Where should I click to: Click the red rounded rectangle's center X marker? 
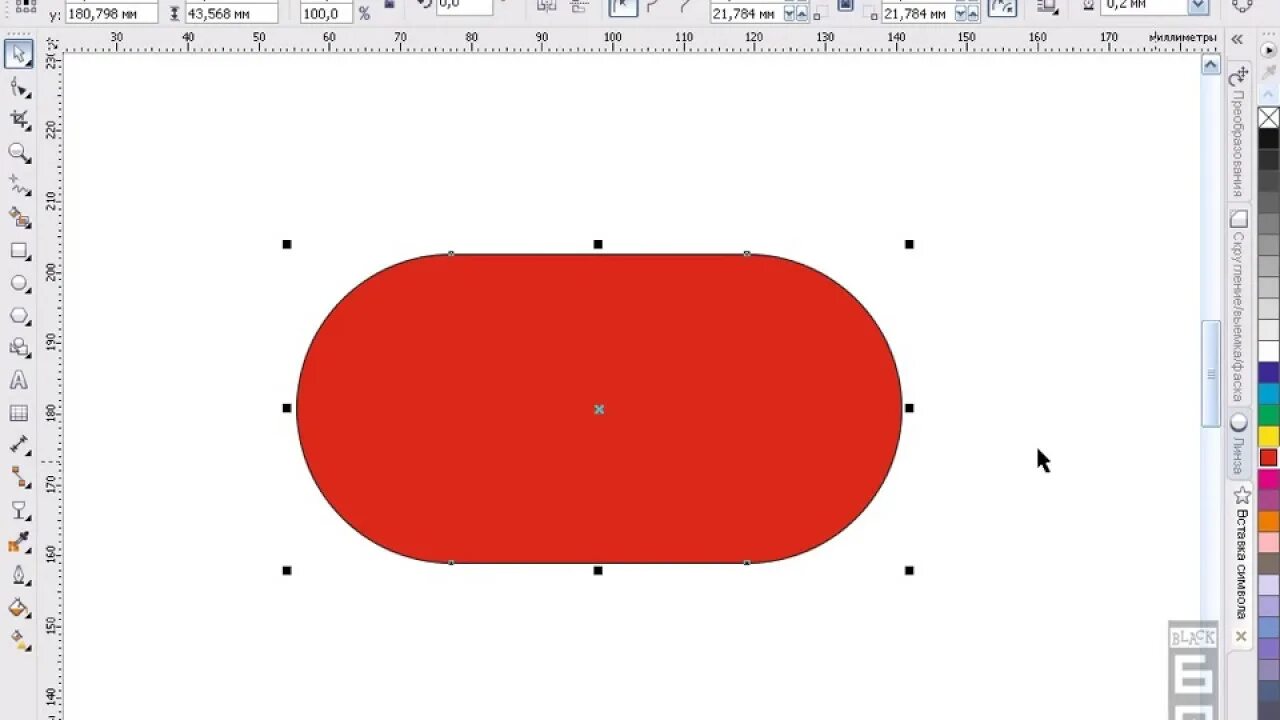(x=599, y=409)
